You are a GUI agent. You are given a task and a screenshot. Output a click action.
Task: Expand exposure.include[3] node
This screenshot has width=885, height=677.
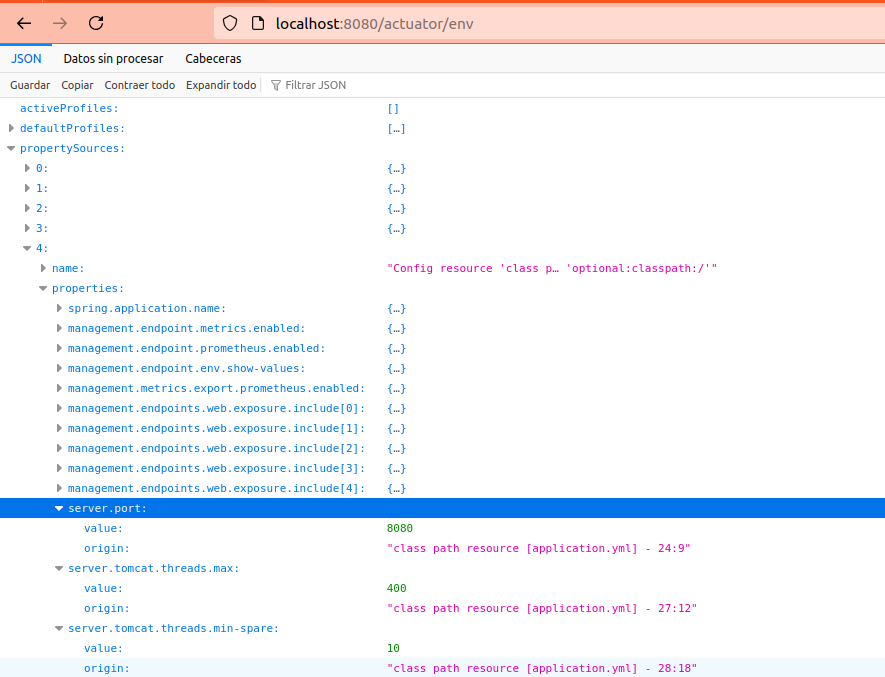click(x=59, y=468)
